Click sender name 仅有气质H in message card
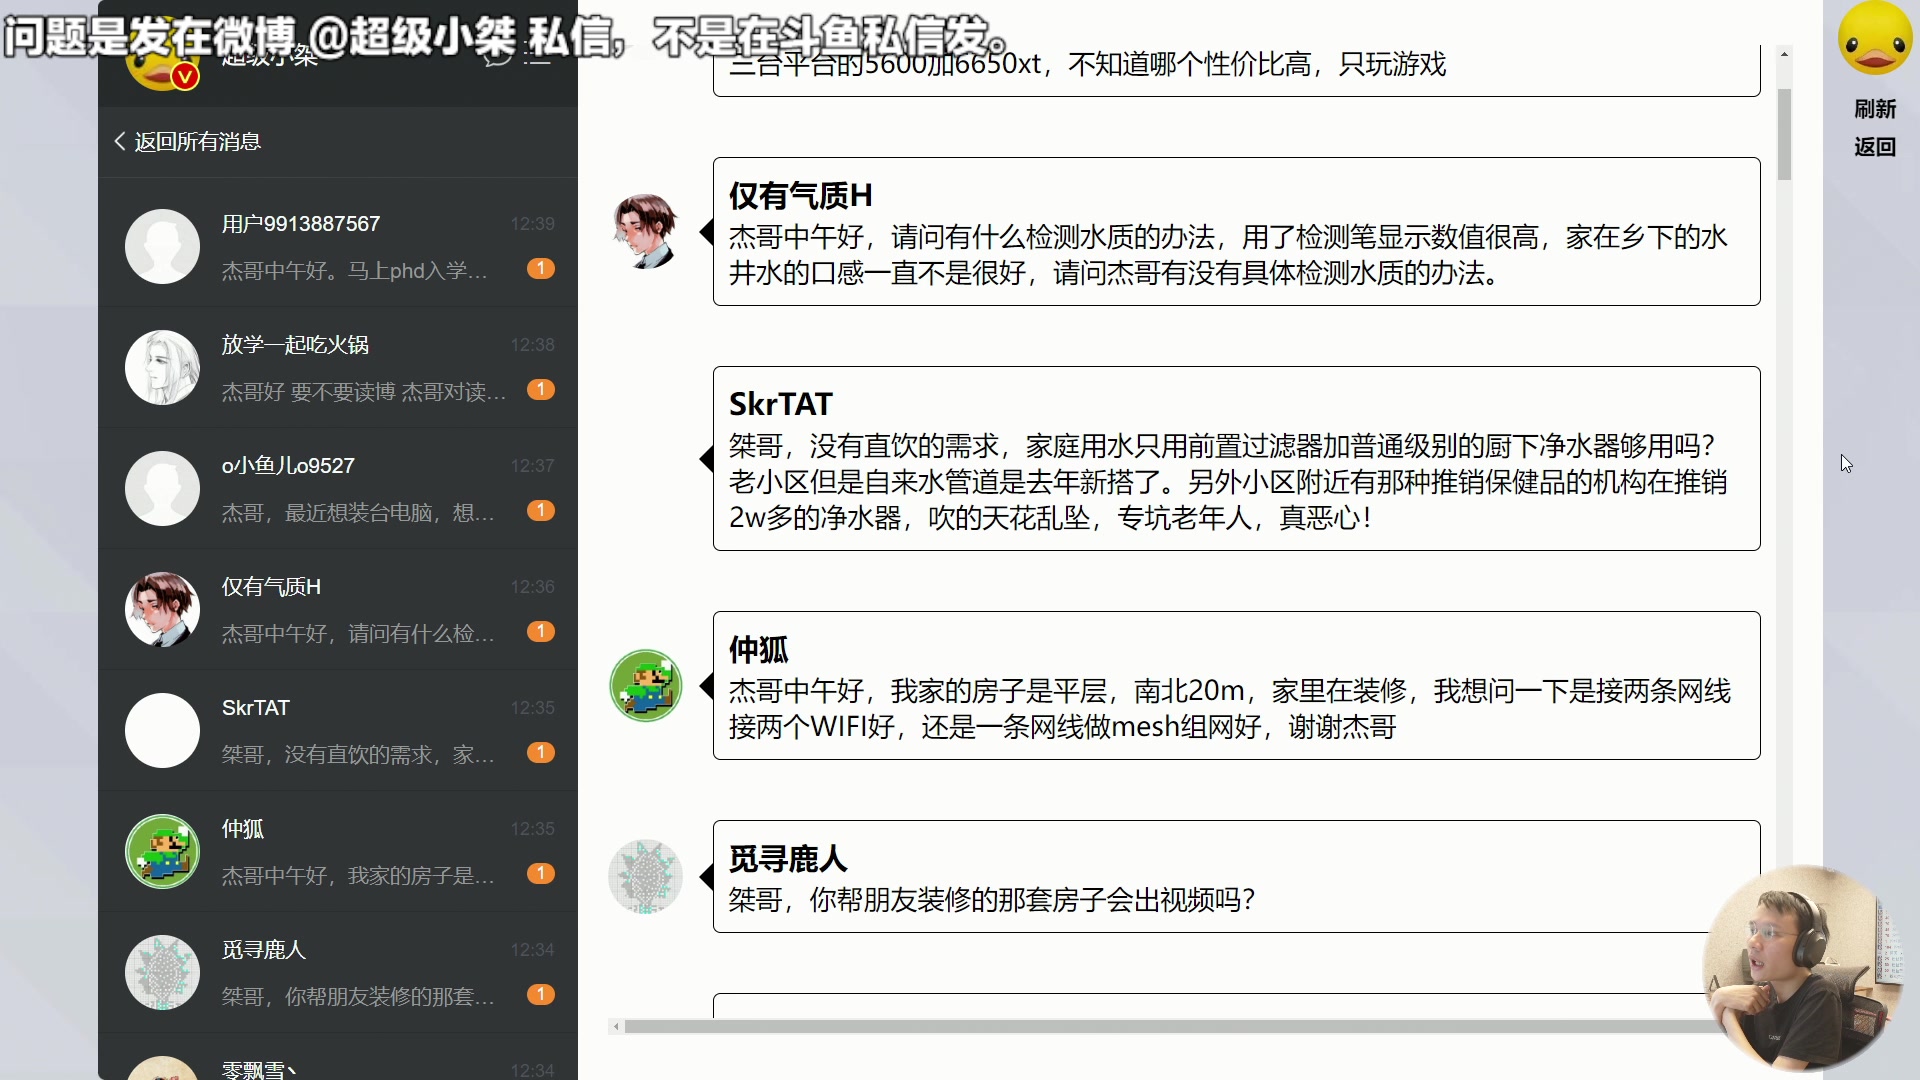 800,196
